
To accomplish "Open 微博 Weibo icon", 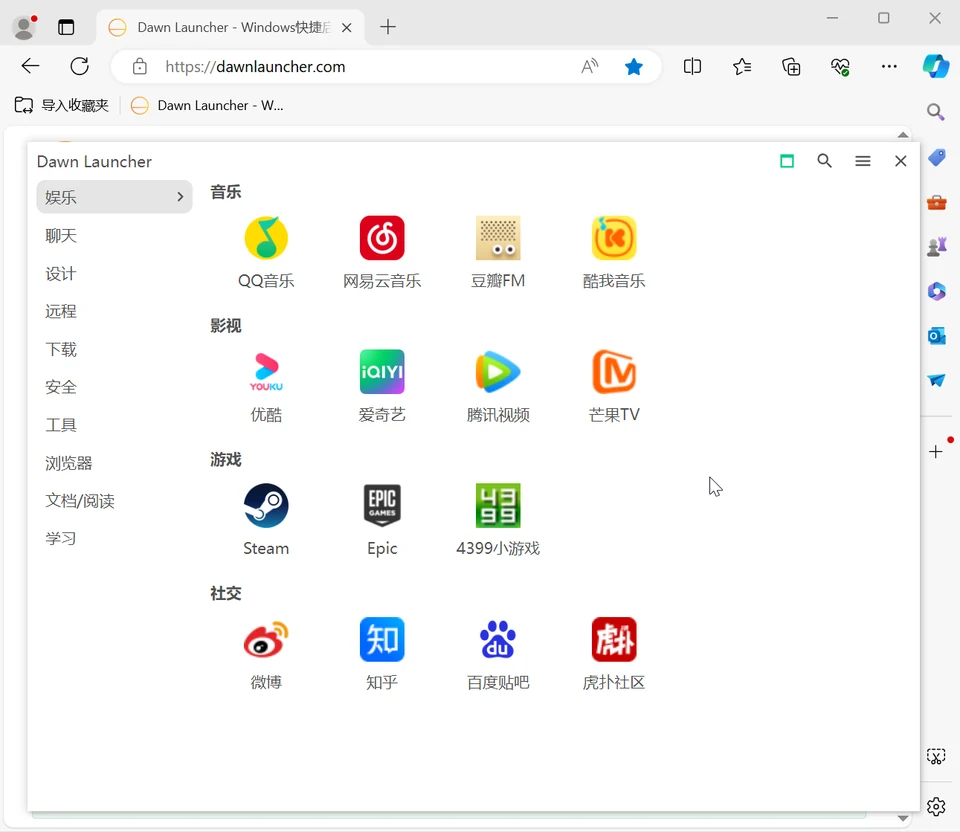I will point(266,639).
